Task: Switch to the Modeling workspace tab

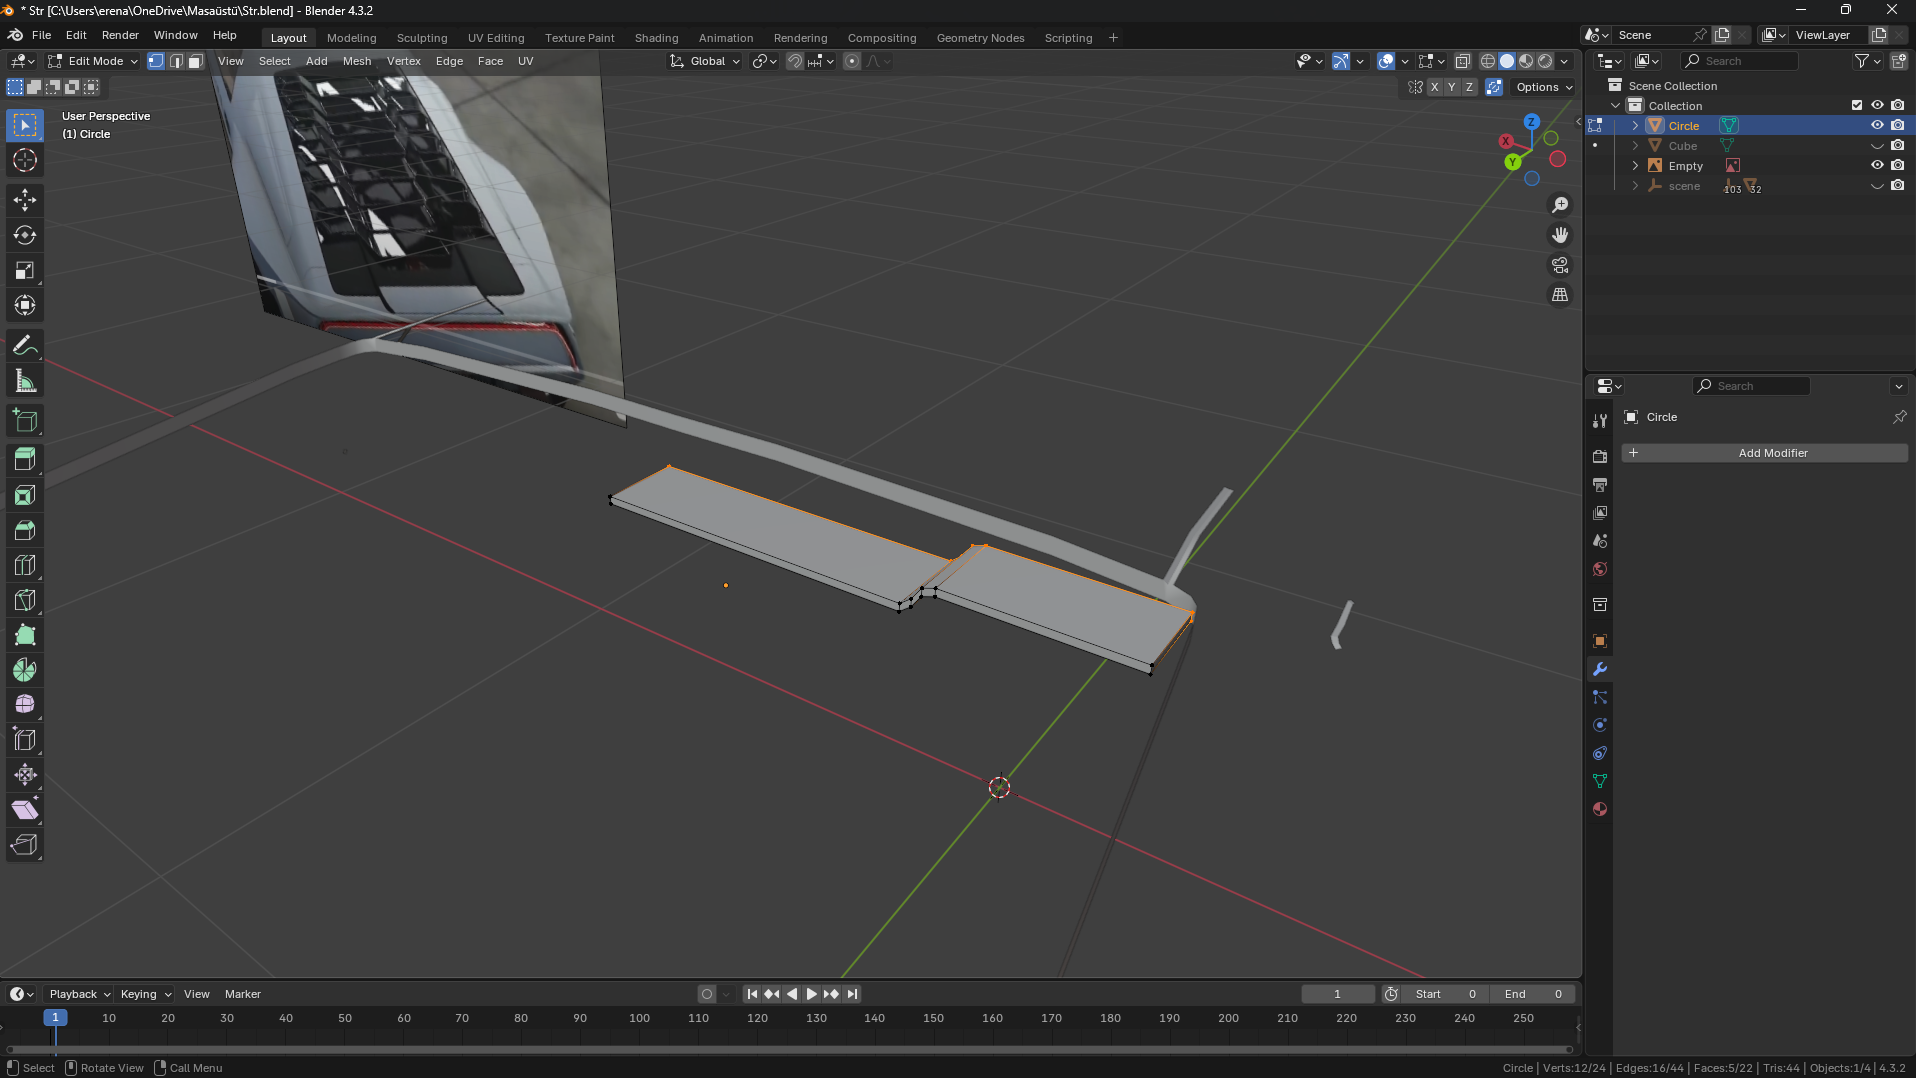Action: pyautogui.click(x=351, y=38)
